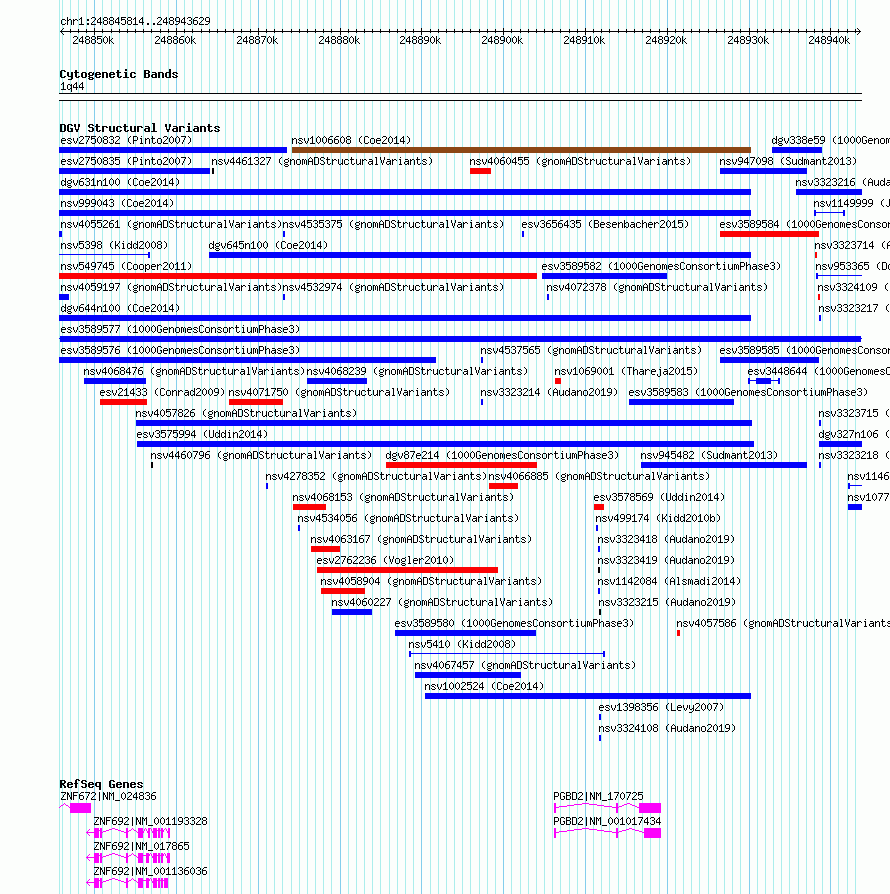
Task: Click red bar under nsv4060455
Action: [x=481, y=171]
